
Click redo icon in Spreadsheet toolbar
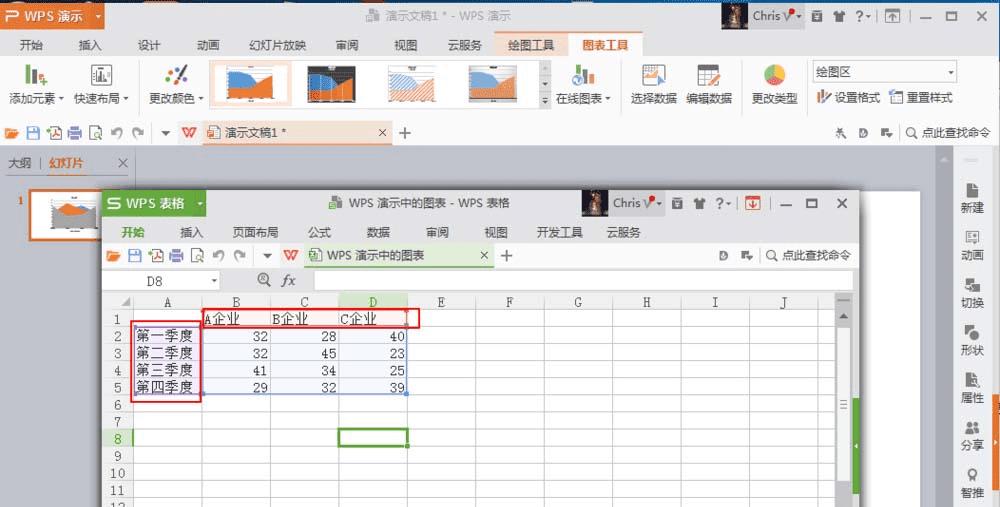click(x=240, y=256)
